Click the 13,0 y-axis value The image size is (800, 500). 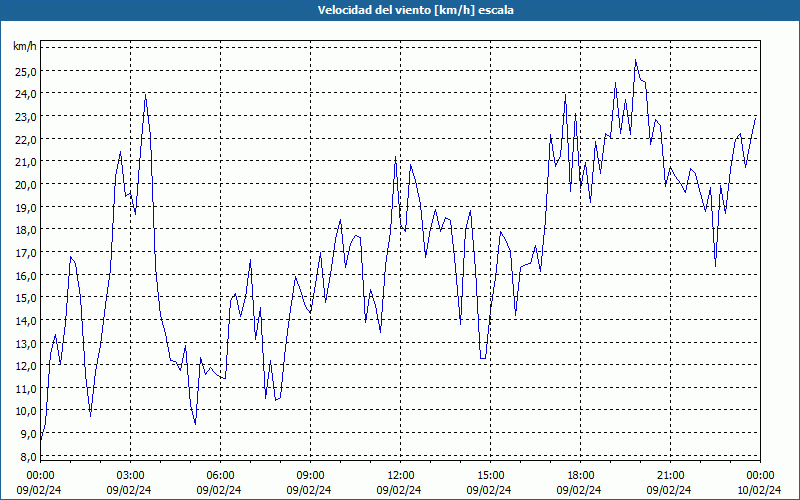[x=26, y=343]
